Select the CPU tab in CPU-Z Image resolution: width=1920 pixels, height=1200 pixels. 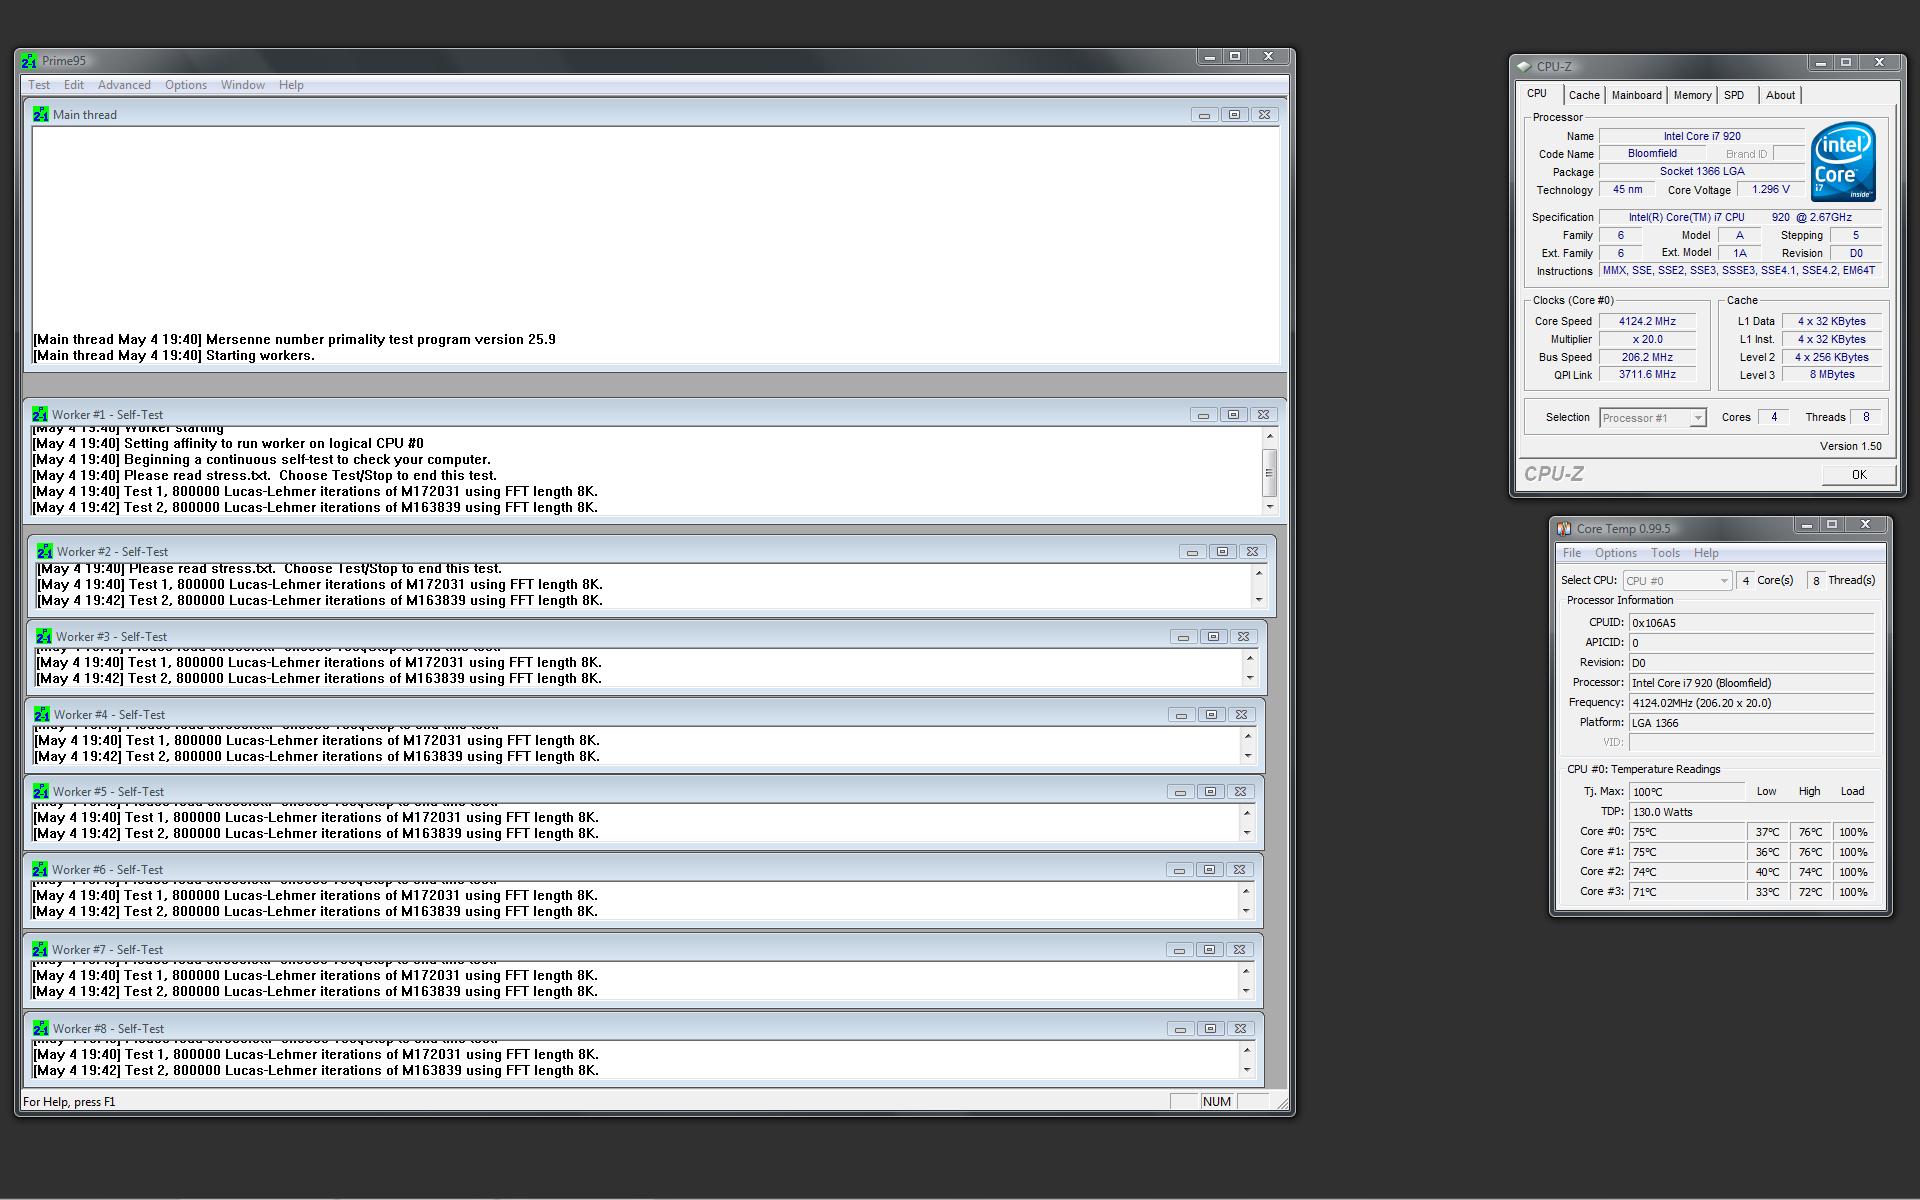[1537, 94]
